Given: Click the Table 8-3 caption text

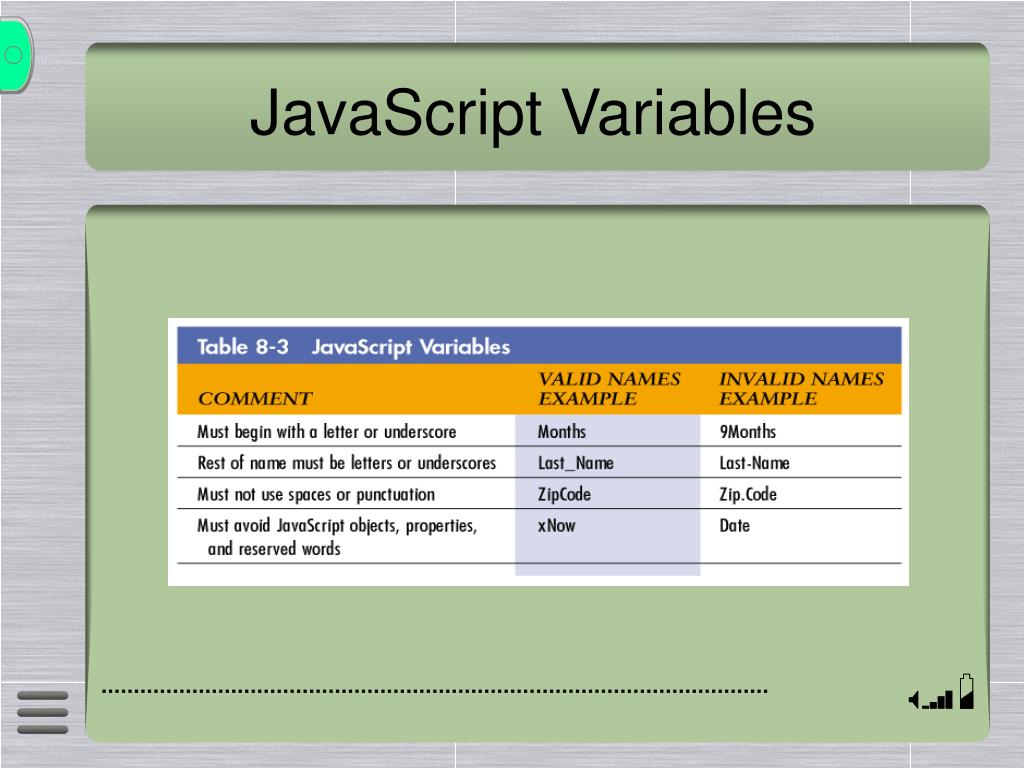Looking at the screenshot, I should coord(353,347).
